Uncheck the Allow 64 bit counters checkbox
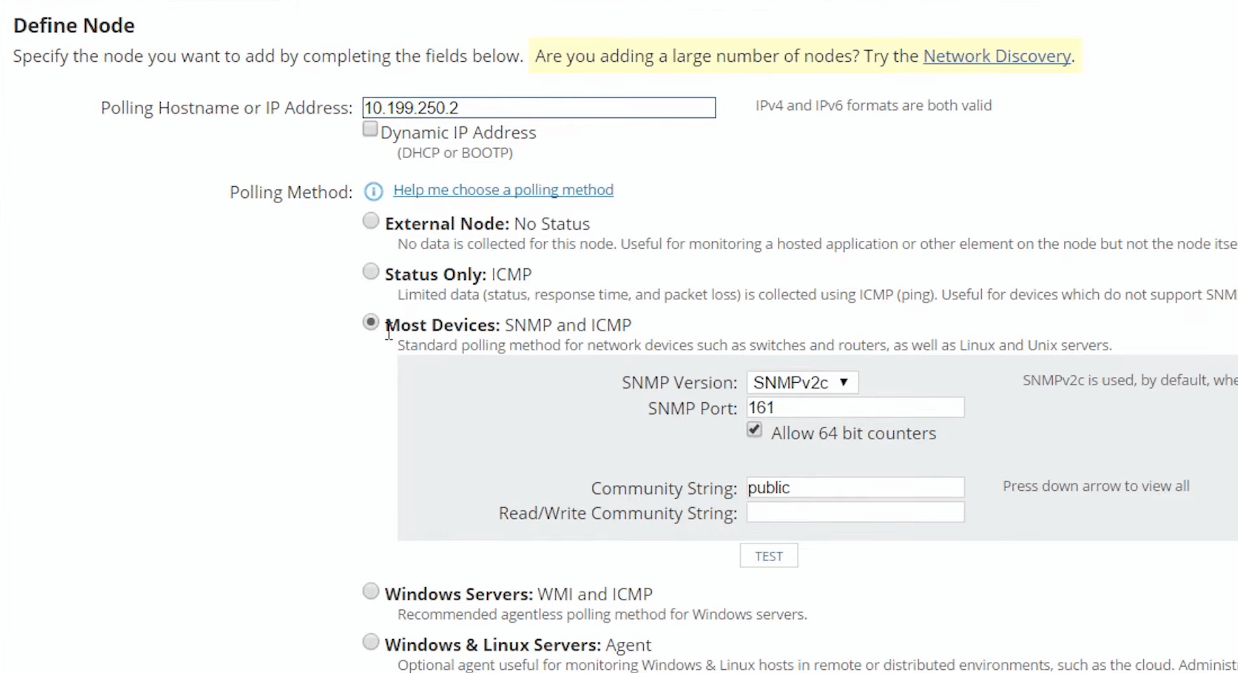This screenshot has width=1238, height=685. 755,430
